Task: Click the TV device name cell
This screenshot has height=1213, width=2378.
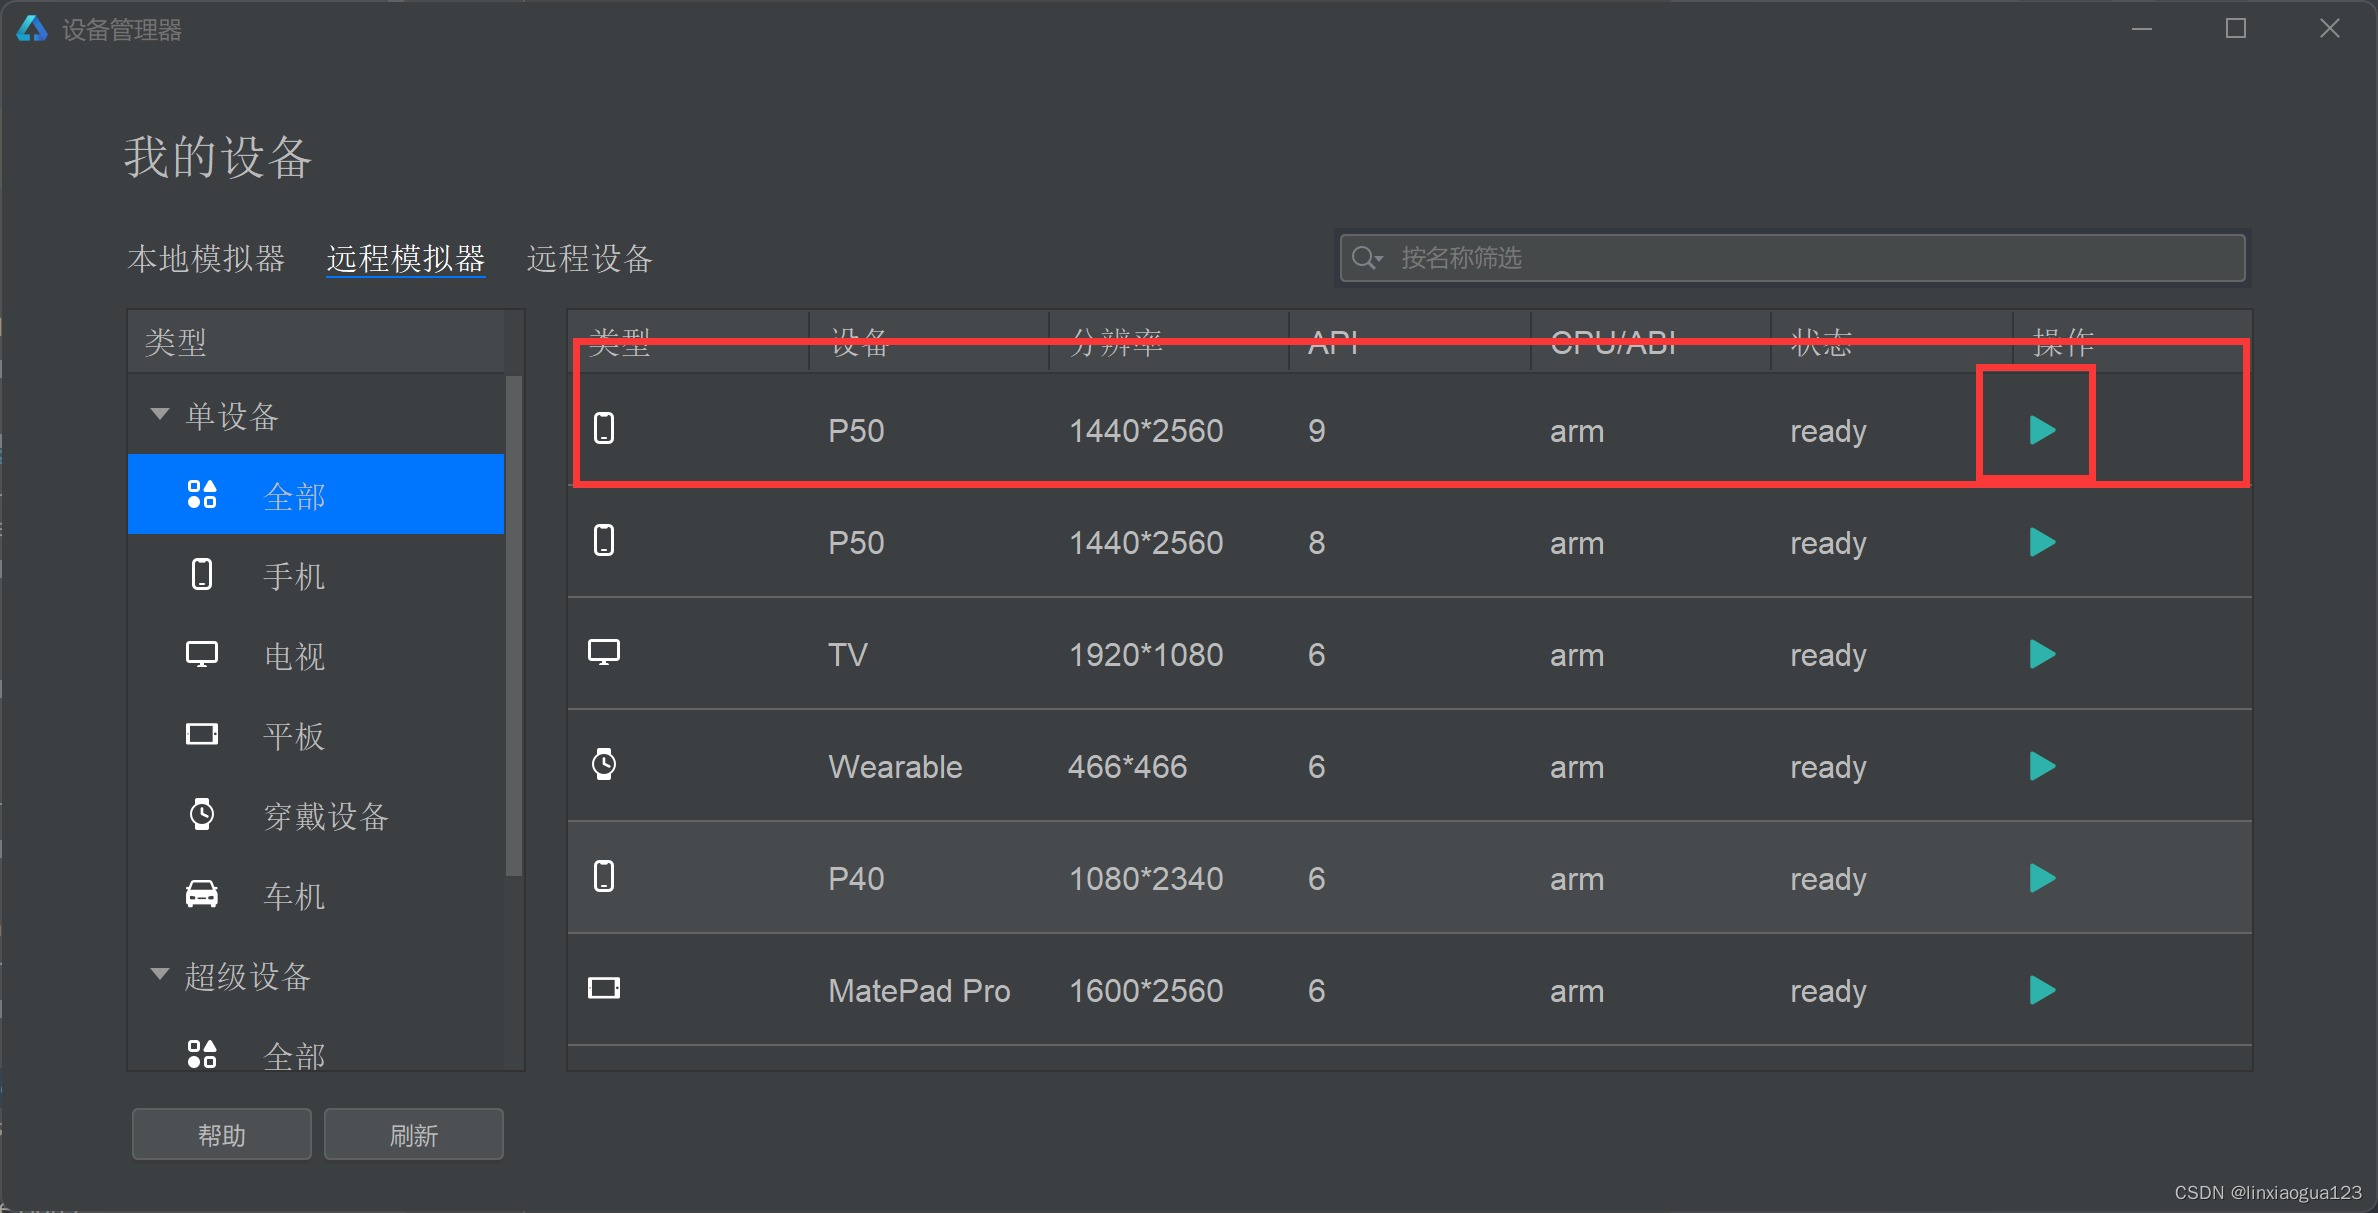Action: [x=848, y=655]
